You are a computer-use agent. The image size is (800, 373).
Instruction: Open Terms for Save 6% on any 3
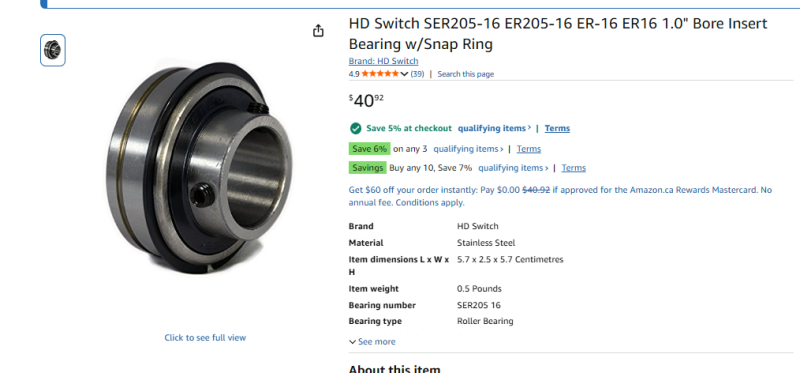529,149
